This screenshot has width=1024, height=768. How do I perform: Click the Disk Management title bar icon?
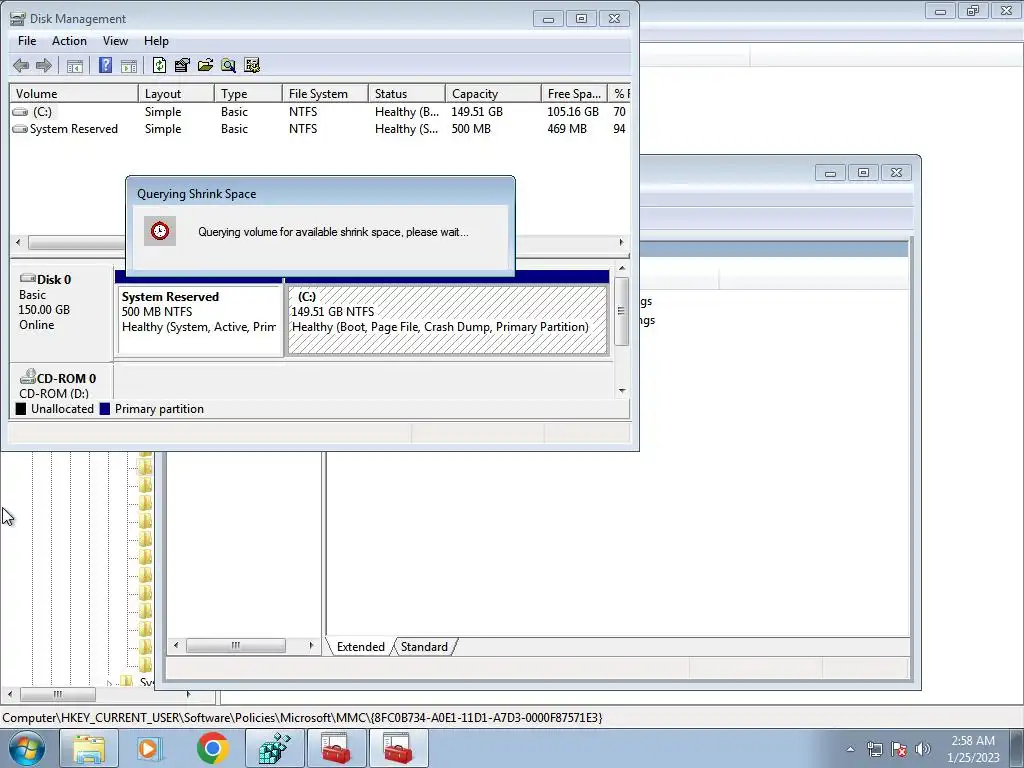[18, 19]
